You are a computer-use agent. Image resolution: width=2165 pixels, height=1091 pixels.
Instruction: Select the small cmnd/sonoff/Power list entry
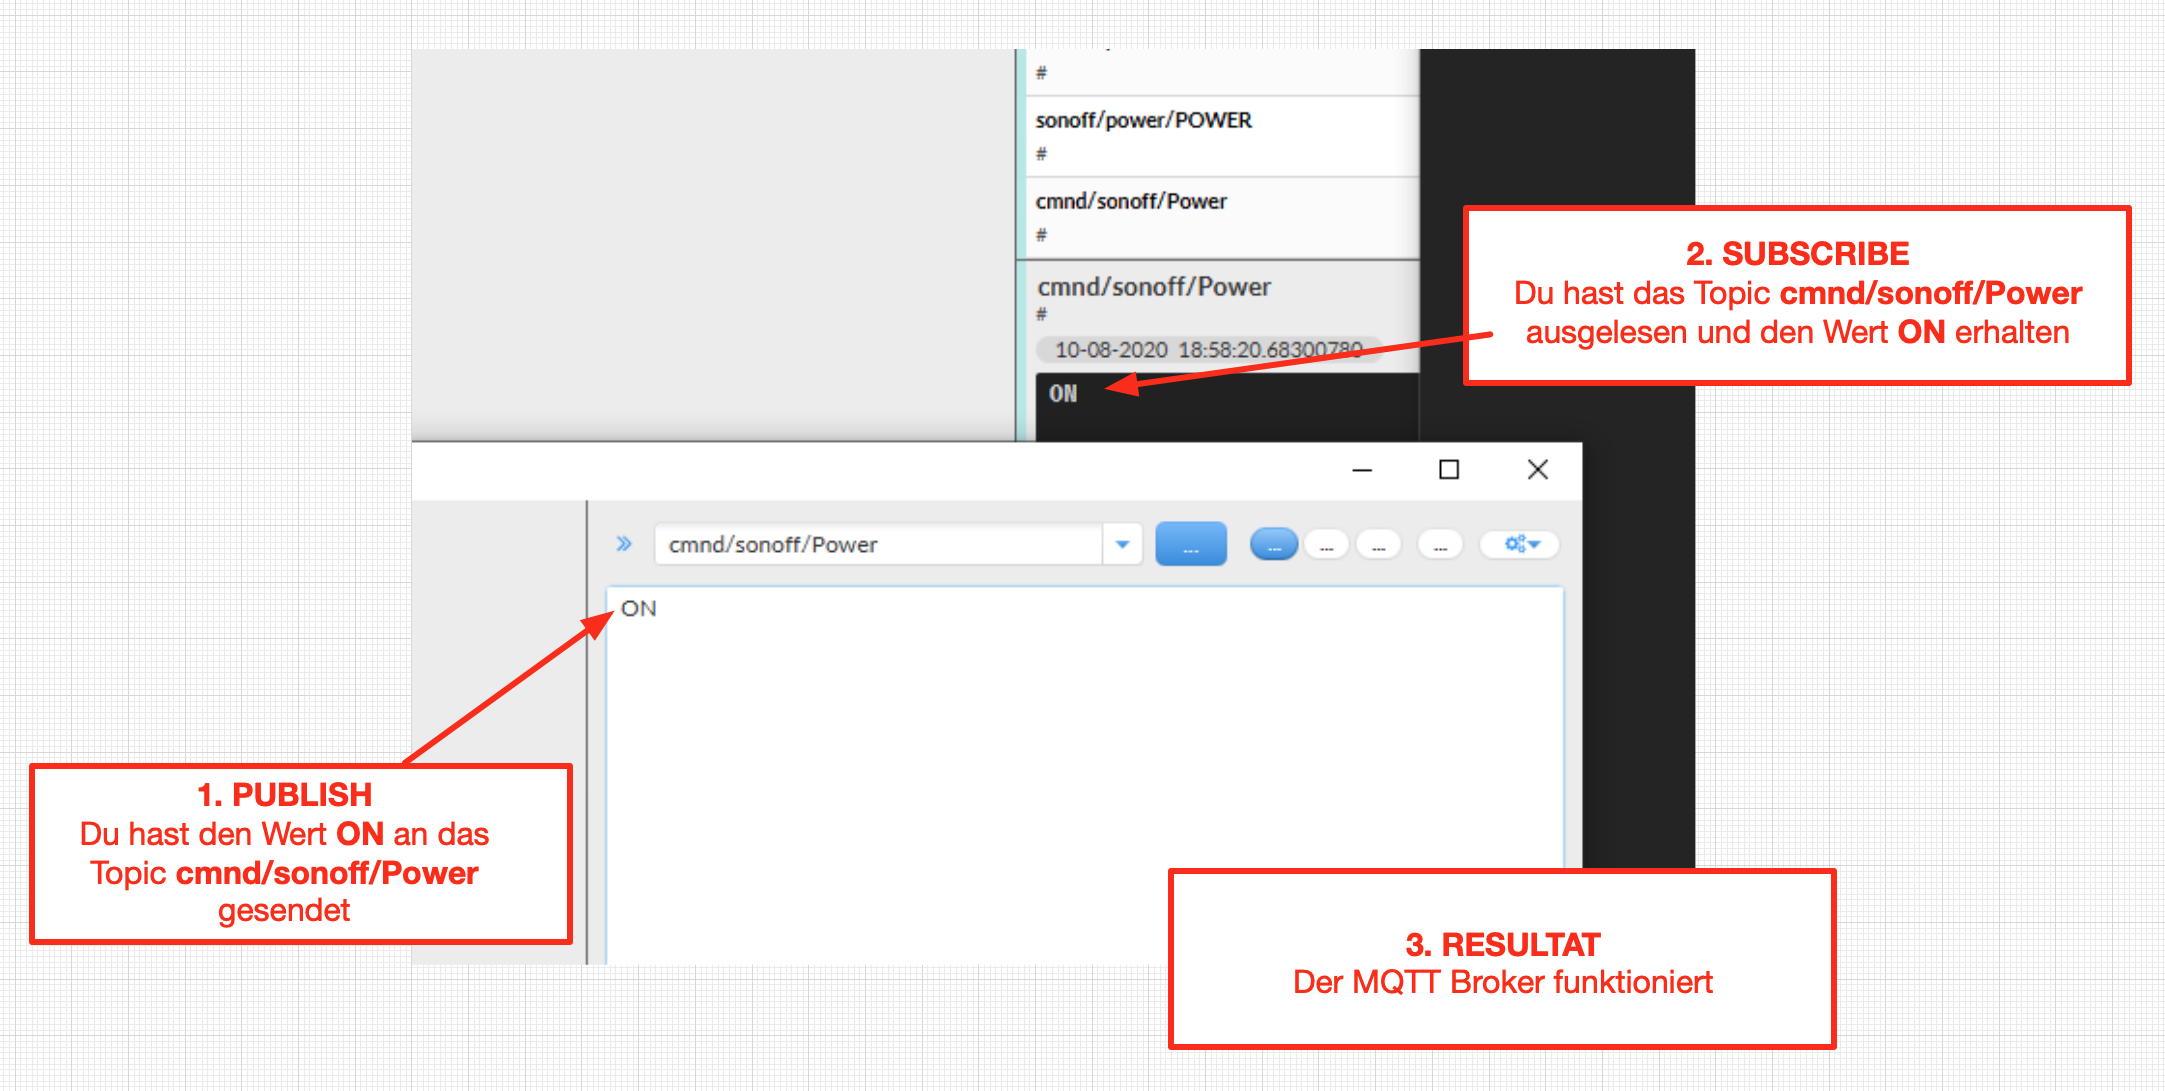1130,202
